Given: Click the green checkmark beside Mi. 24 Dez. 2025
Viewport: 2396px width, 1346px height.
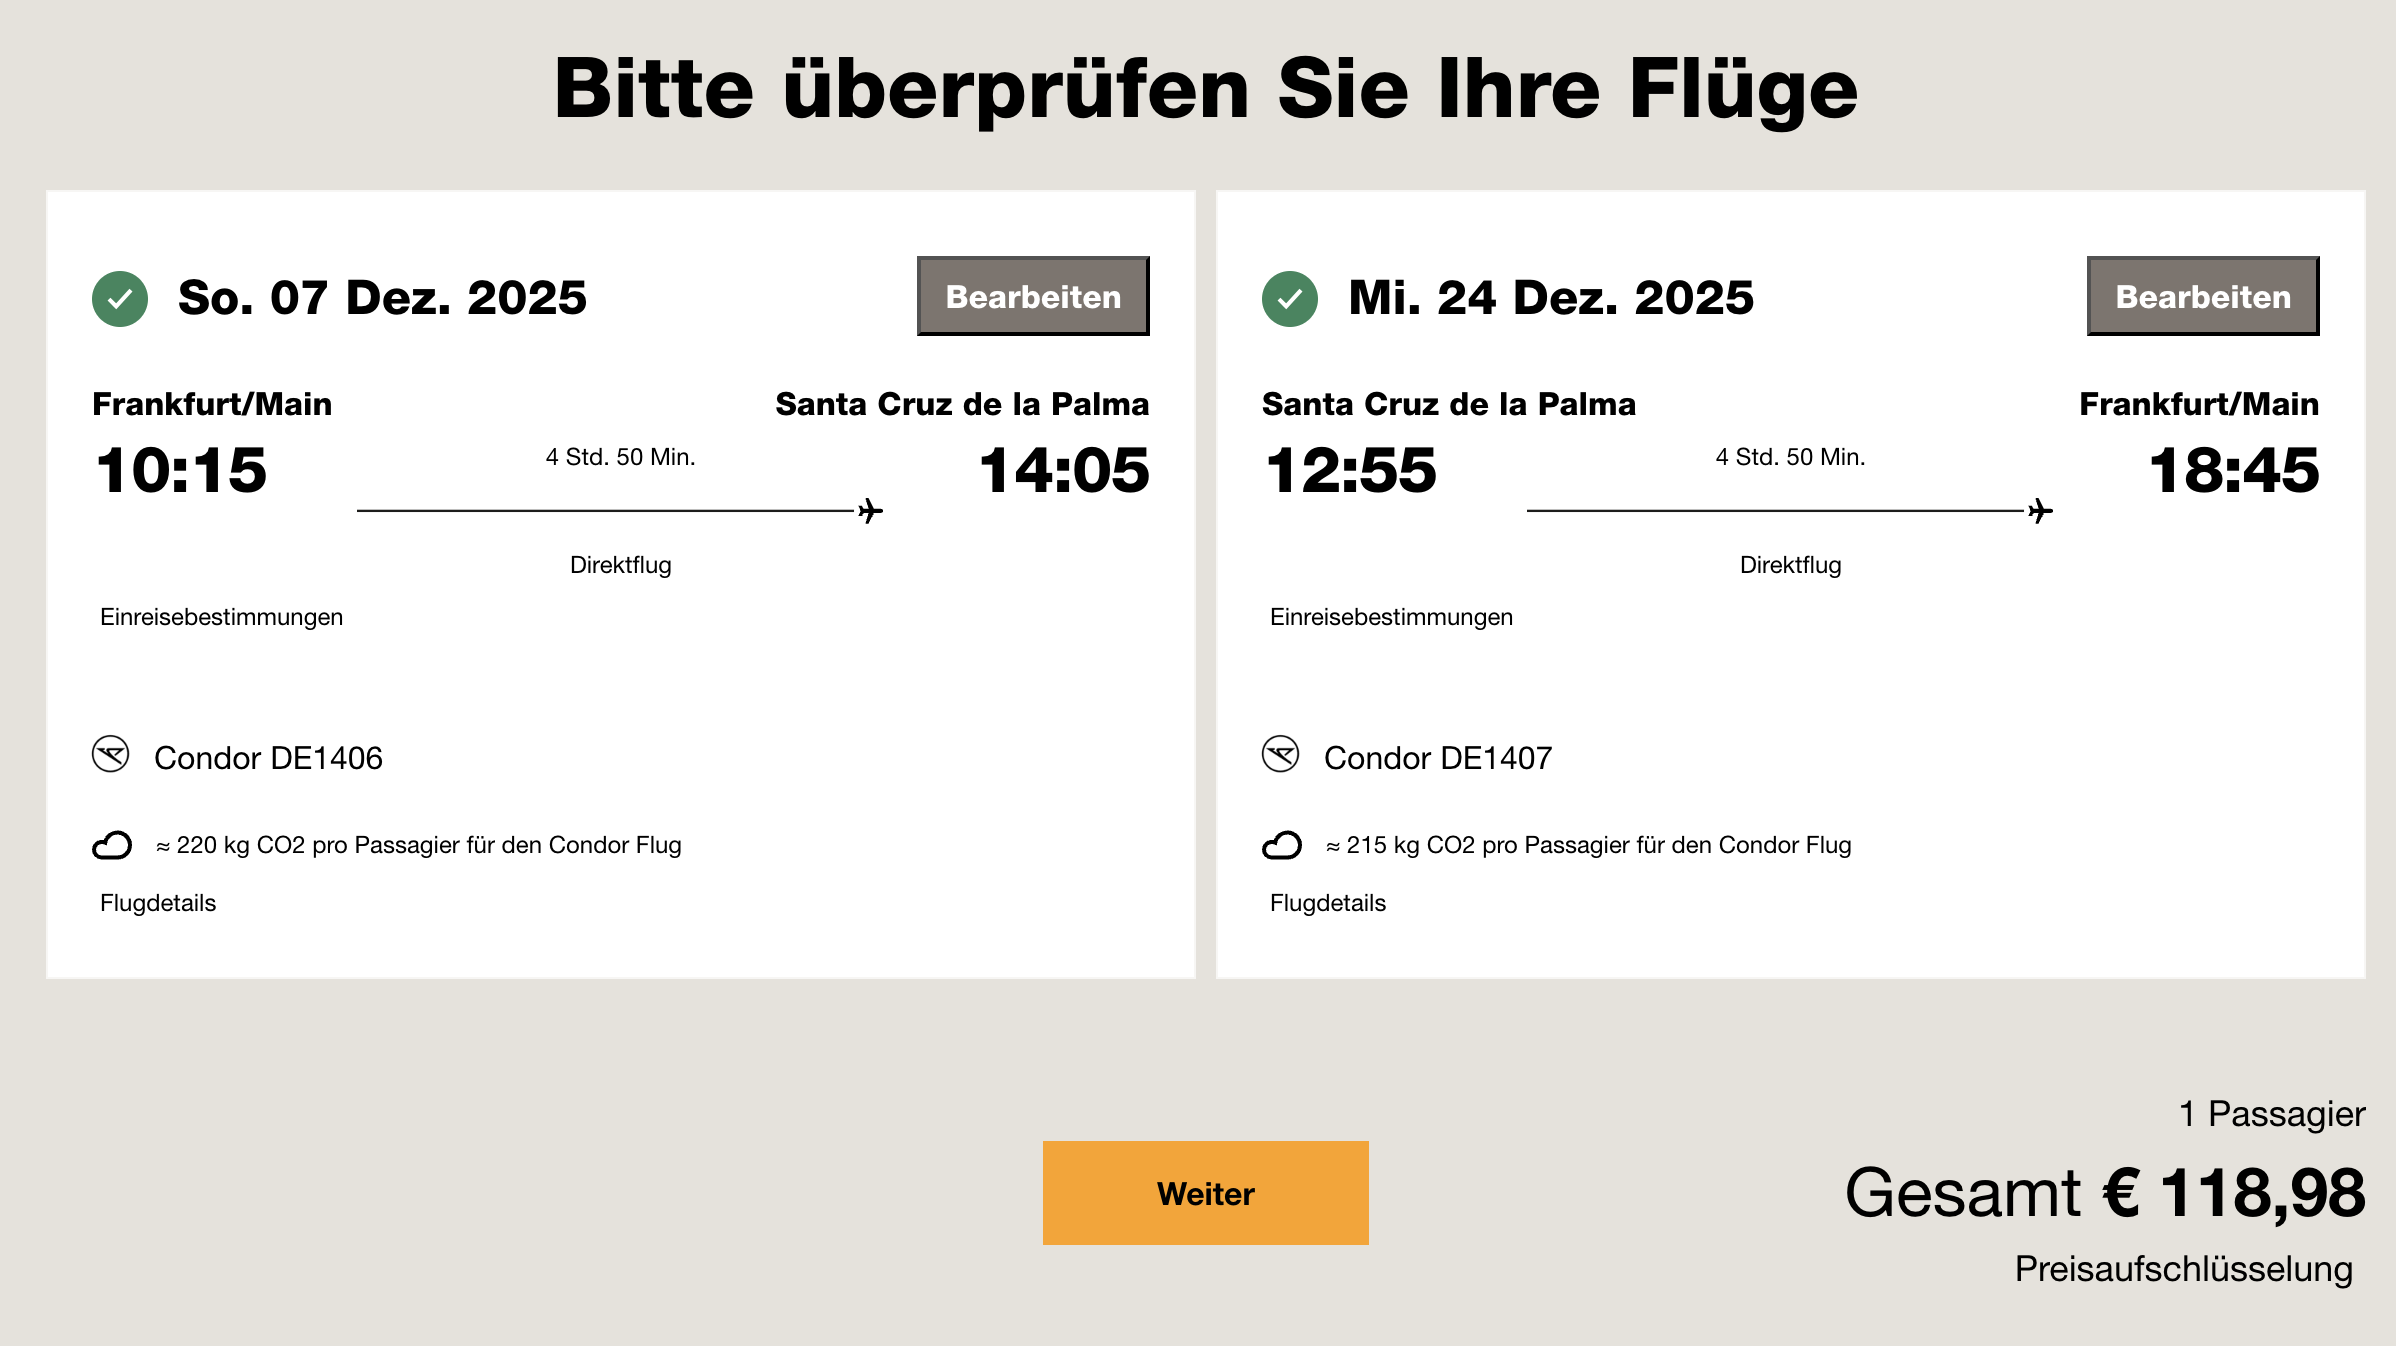Looking at the screenshot, I should coord(1290,299).
